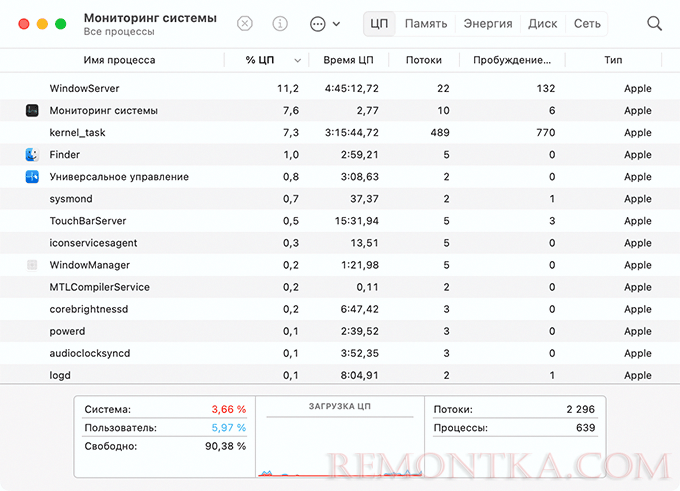
Task: Click WindowServer wakeups value 132
Action: 546,88
